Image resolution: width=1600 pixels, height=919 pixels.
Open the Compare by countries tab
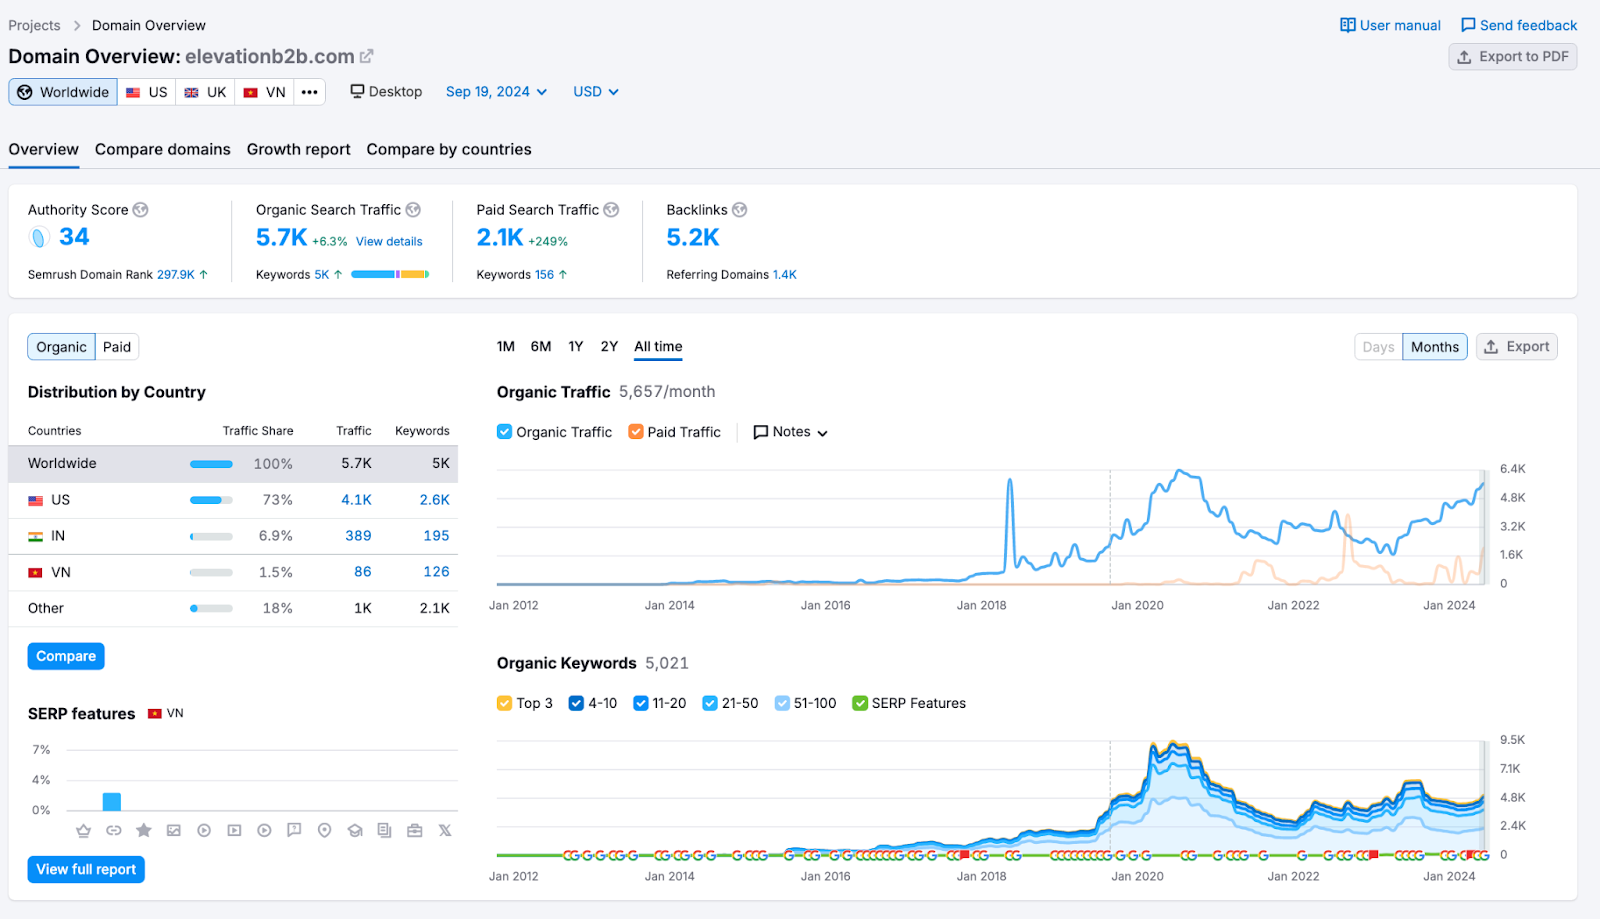coord(449,149)
